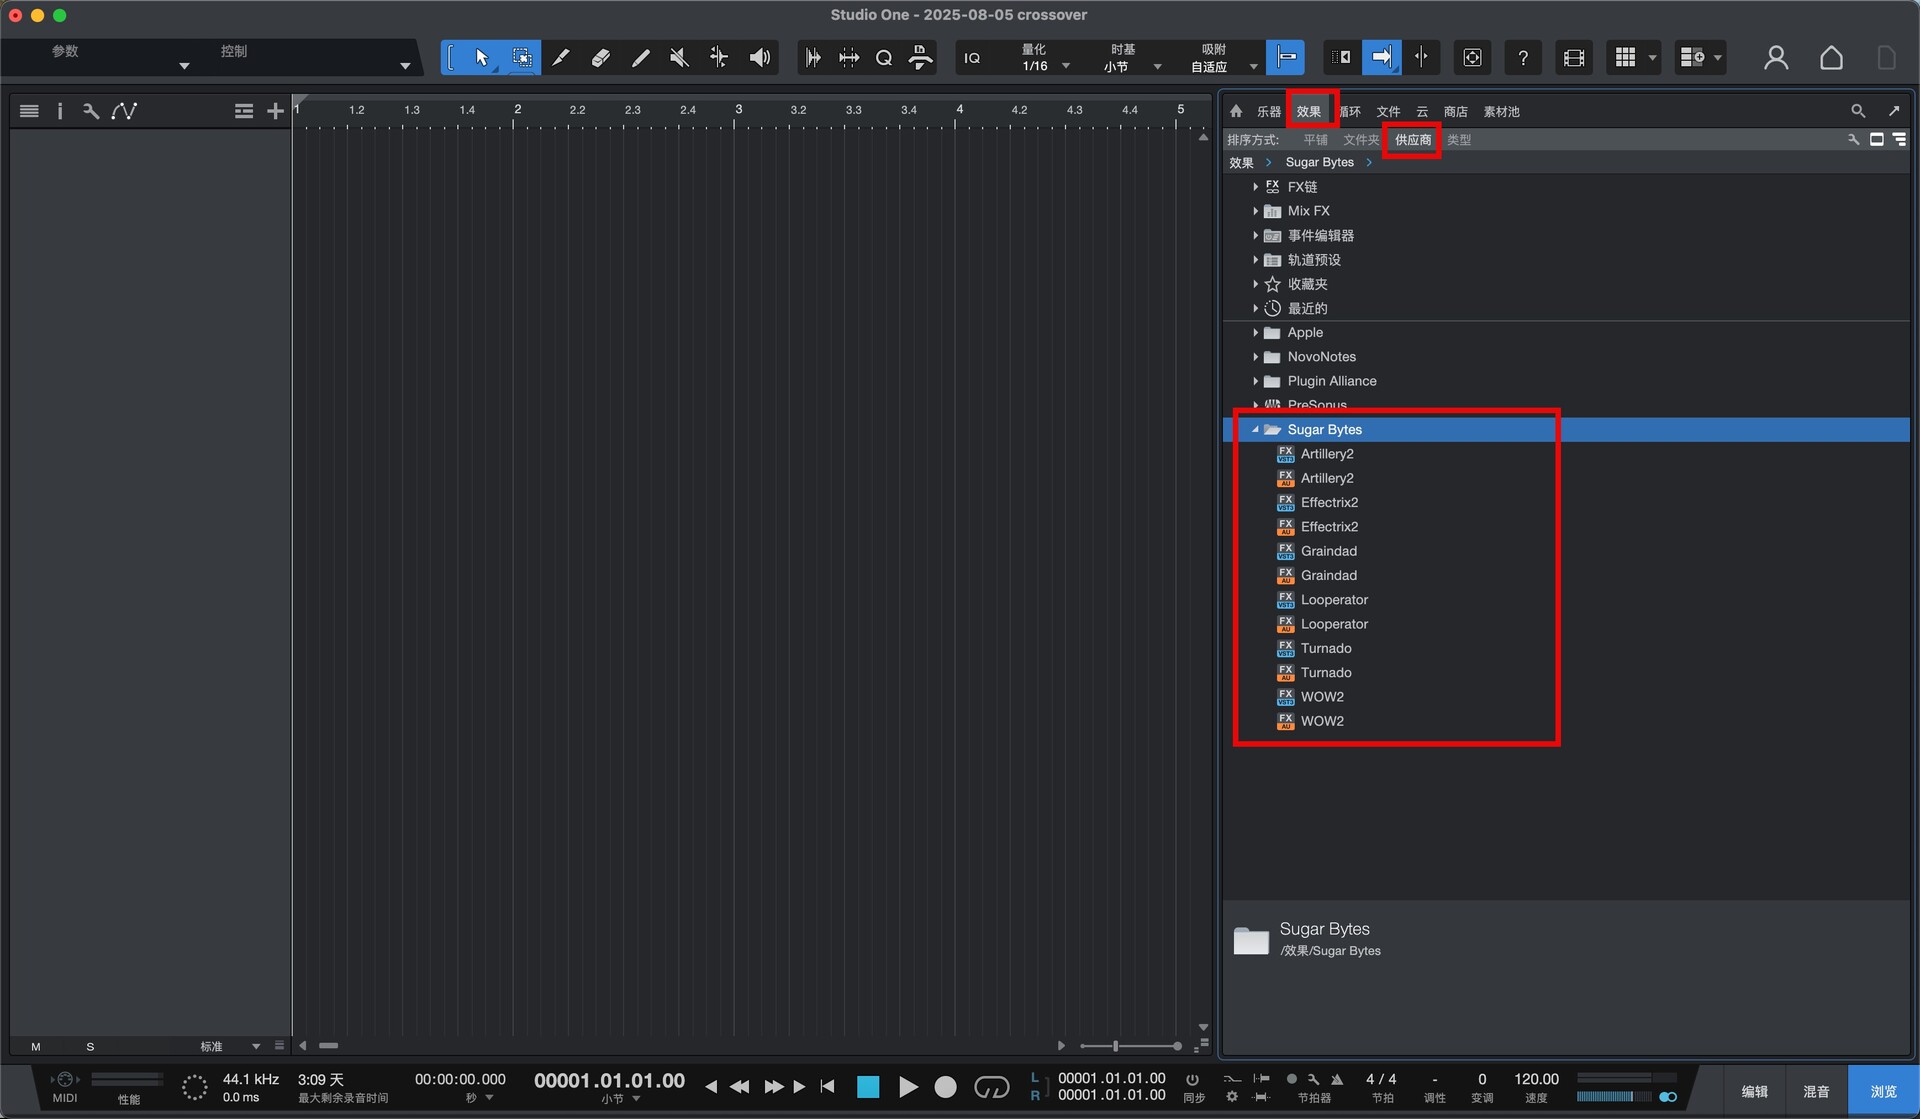This screenshot has width=1920, height=1119.
Task: Open the macro grid icon
Action: point(1625,58)
